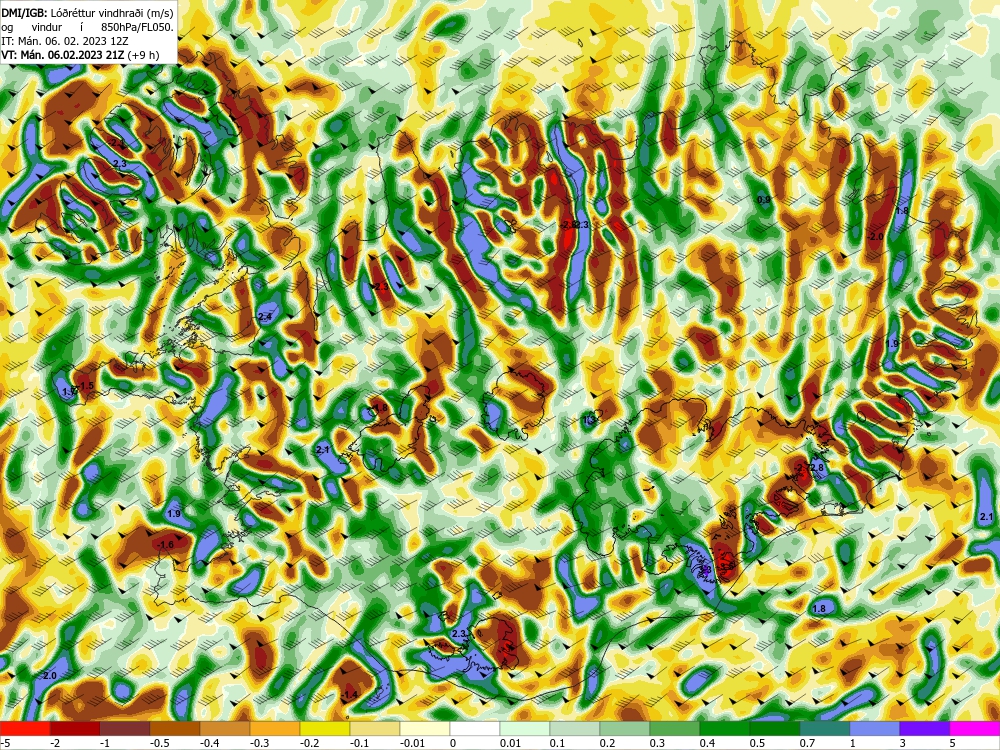This screenshot has width=1000, height=750.
Task: Click the teal swatch between 0.7 and 1
Action: 825,728
